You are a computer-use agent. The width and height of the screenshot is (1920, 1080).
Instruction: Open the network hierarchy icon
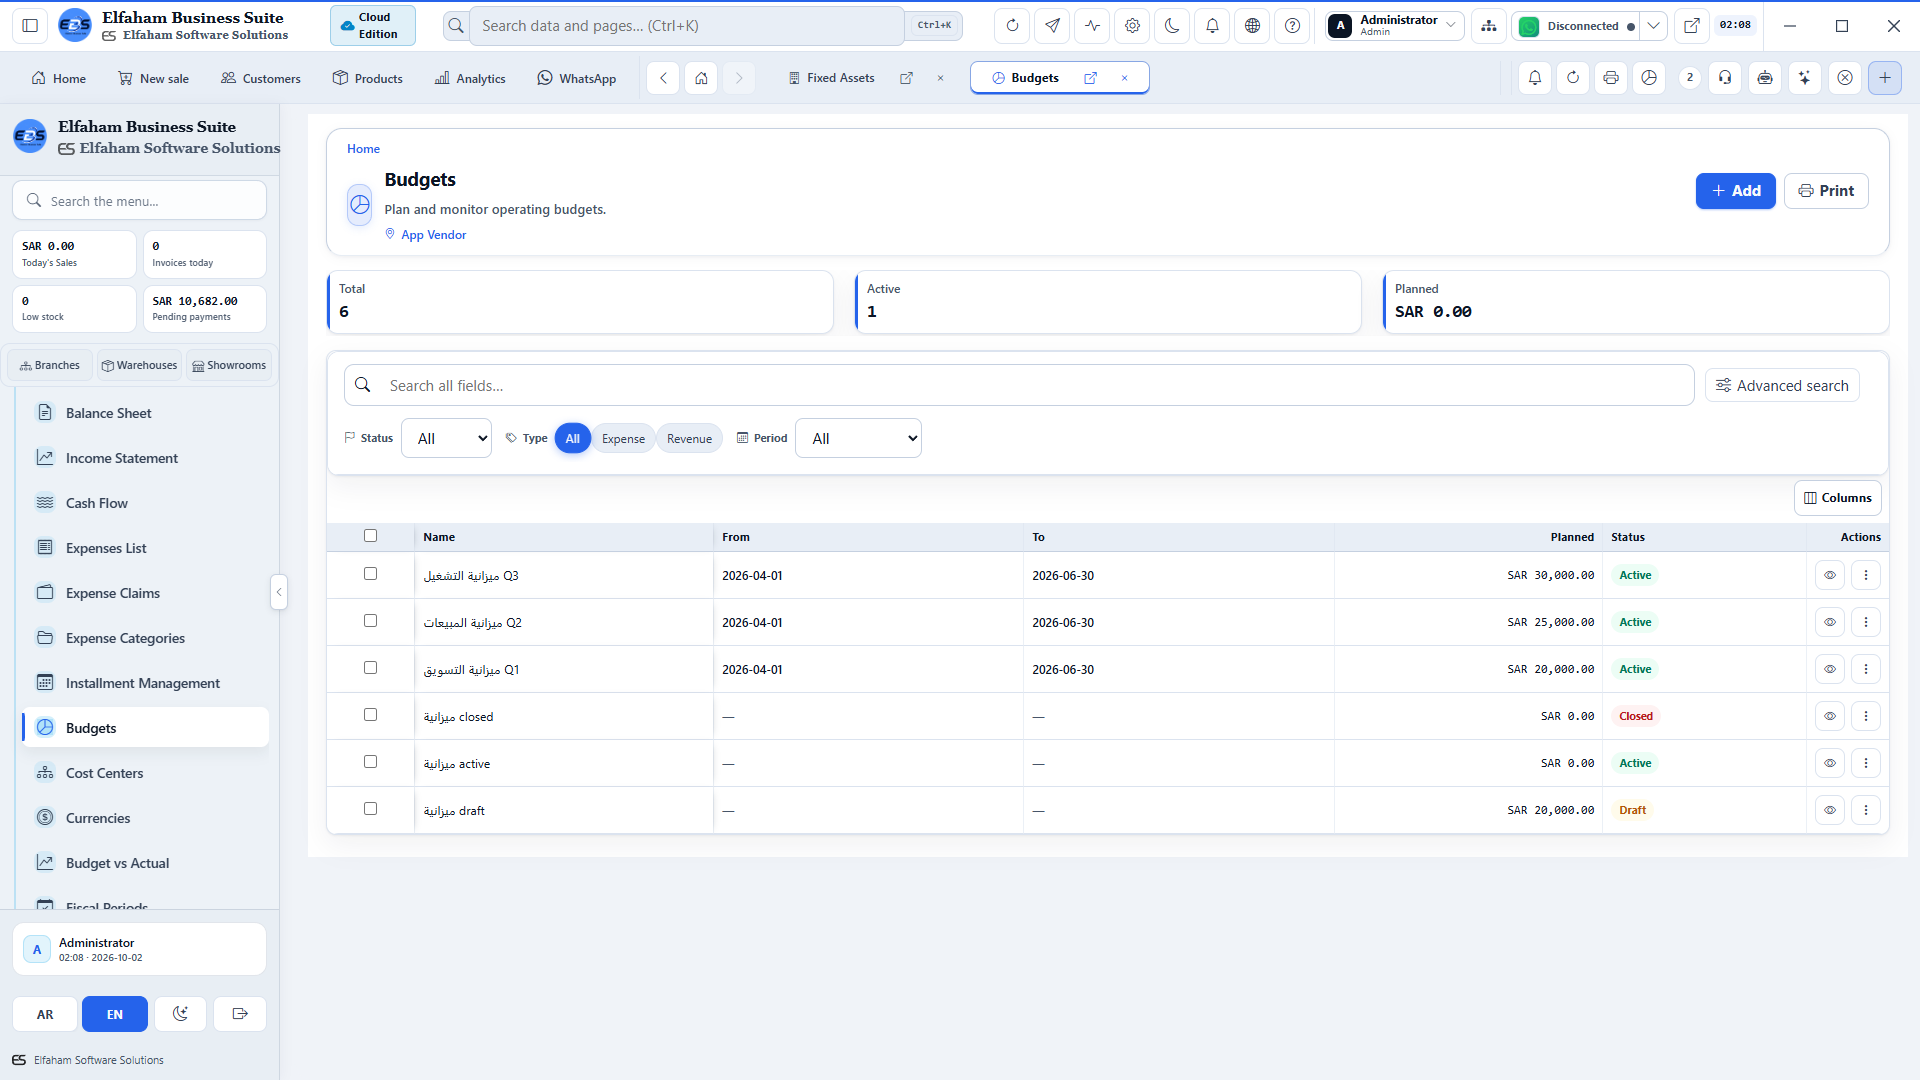coord(1489,26)
